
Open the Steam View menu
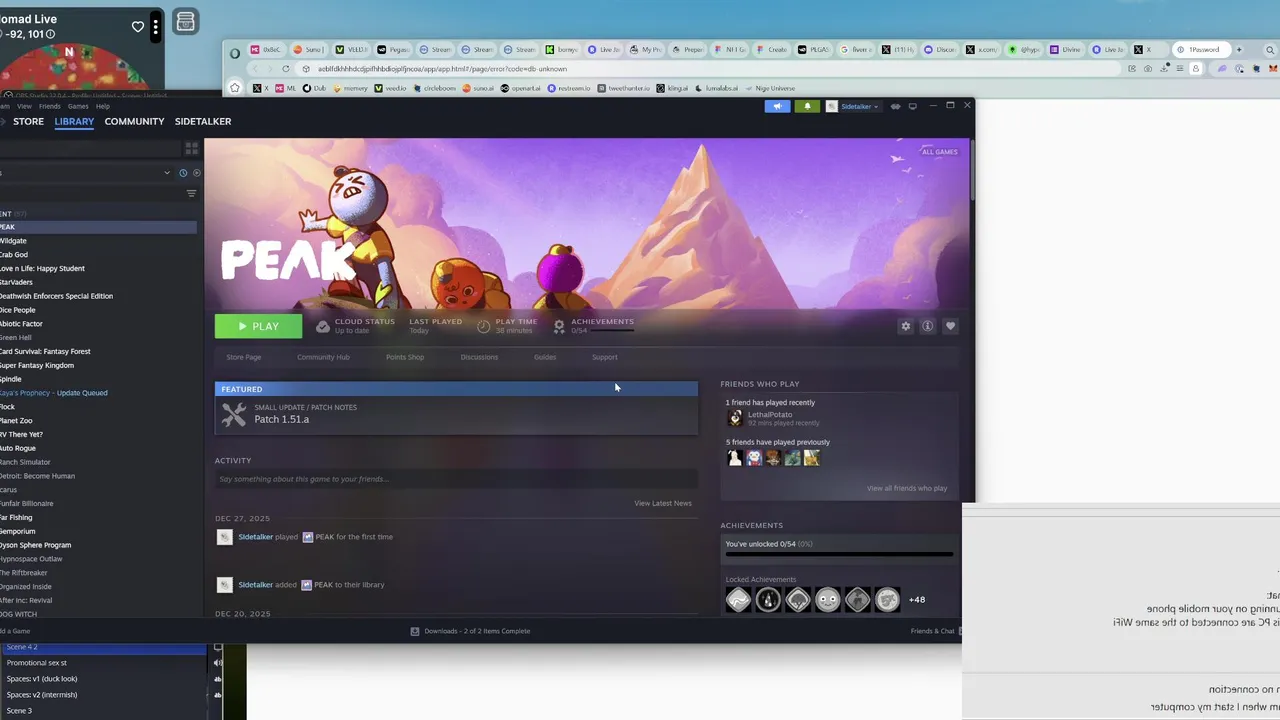tap(24, 106)
